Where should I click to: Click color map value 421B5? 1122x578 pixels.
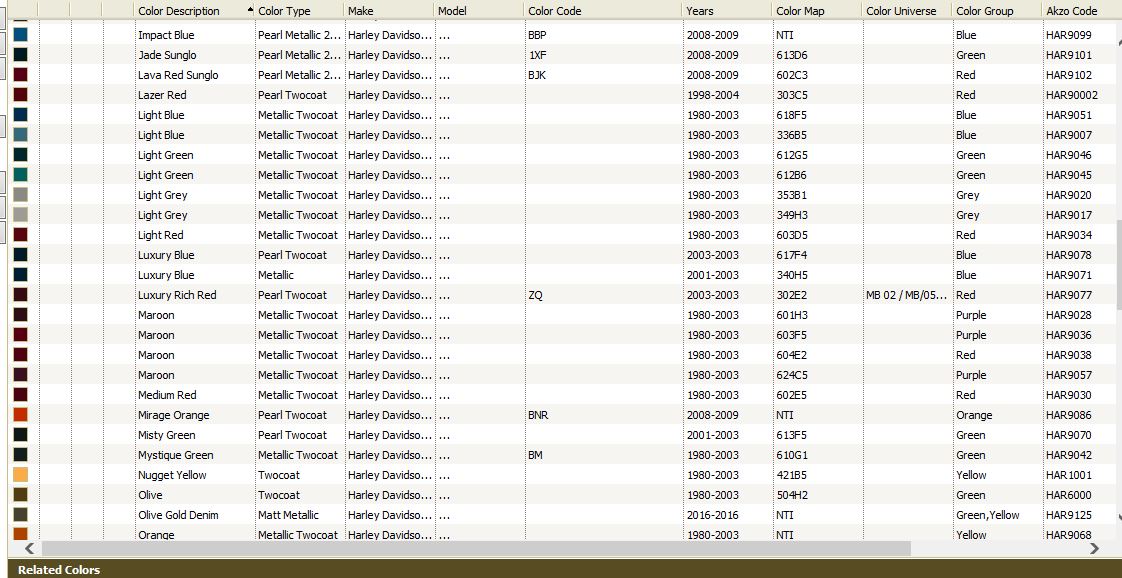coord(792,475)
